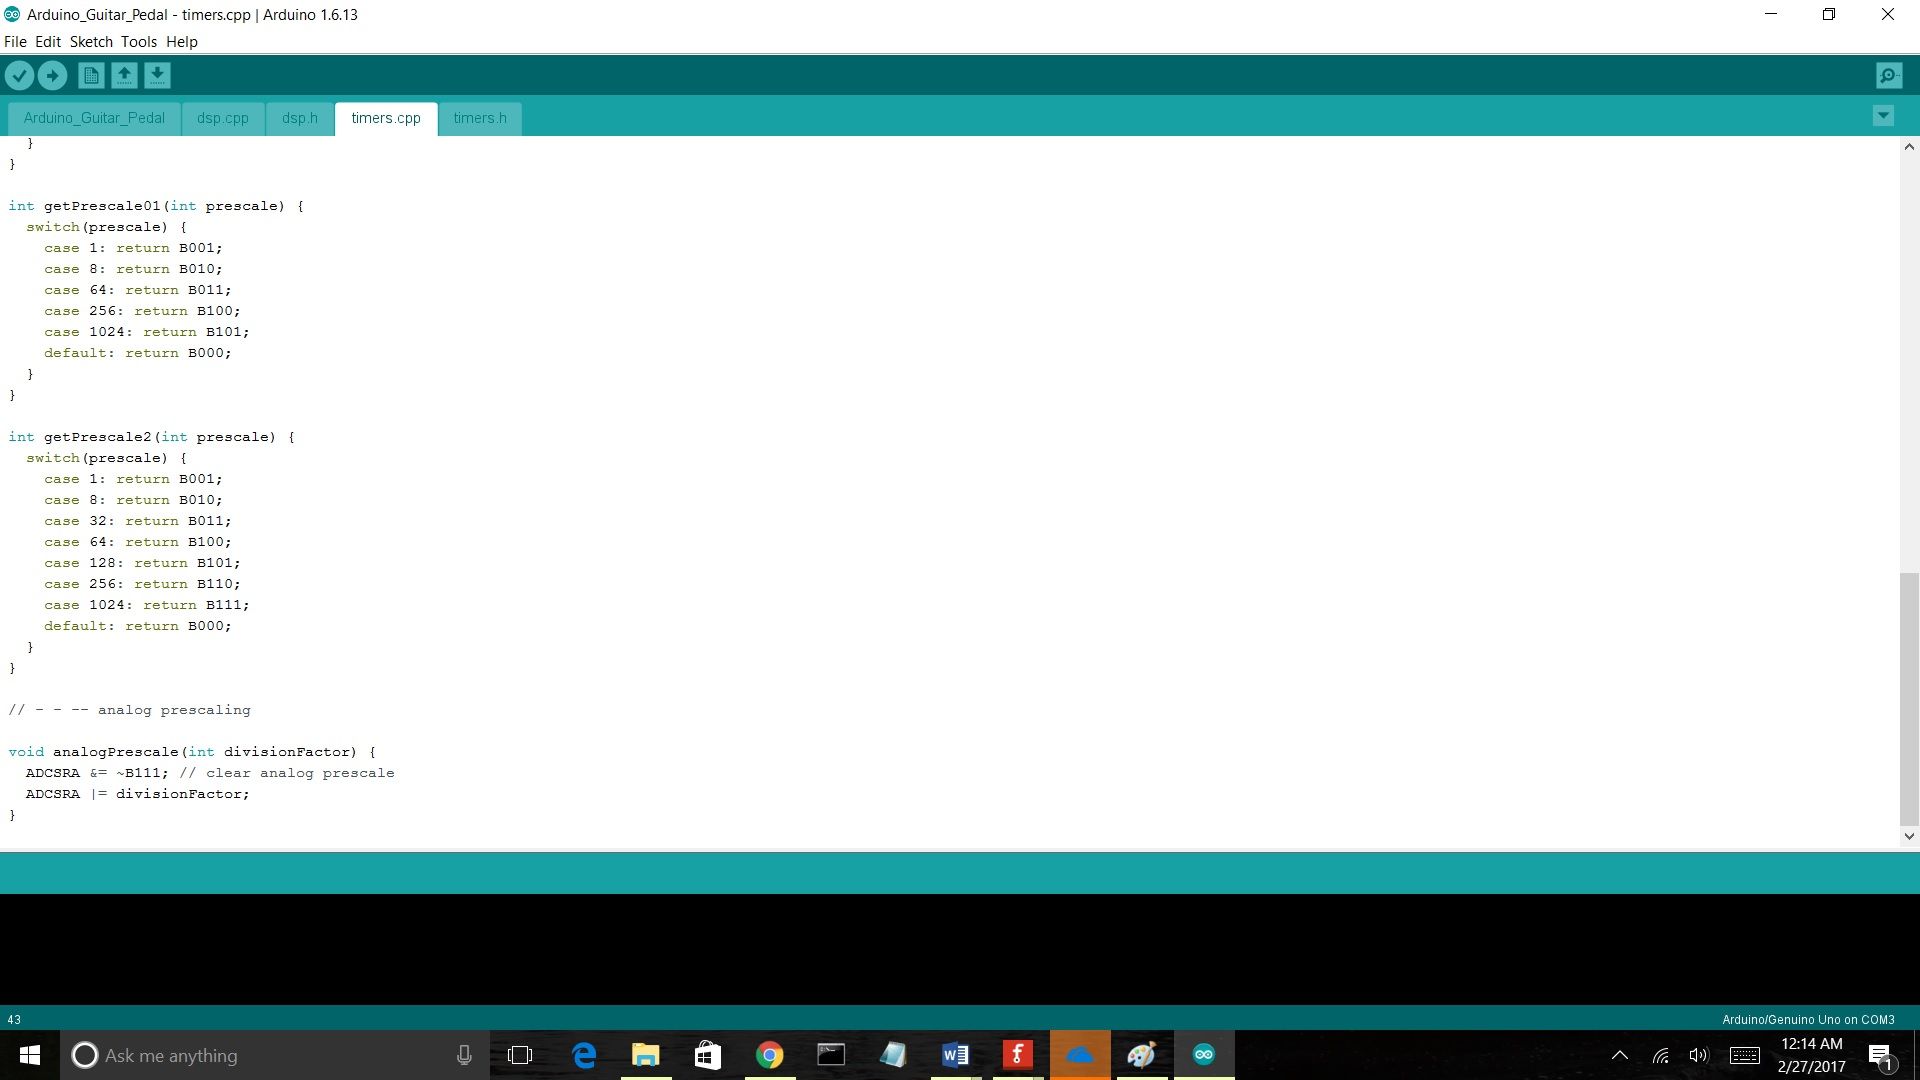Viewport: 1920px width, 1080px height.
Task: Switch to the timers.h tab
Action: [480, 118]
